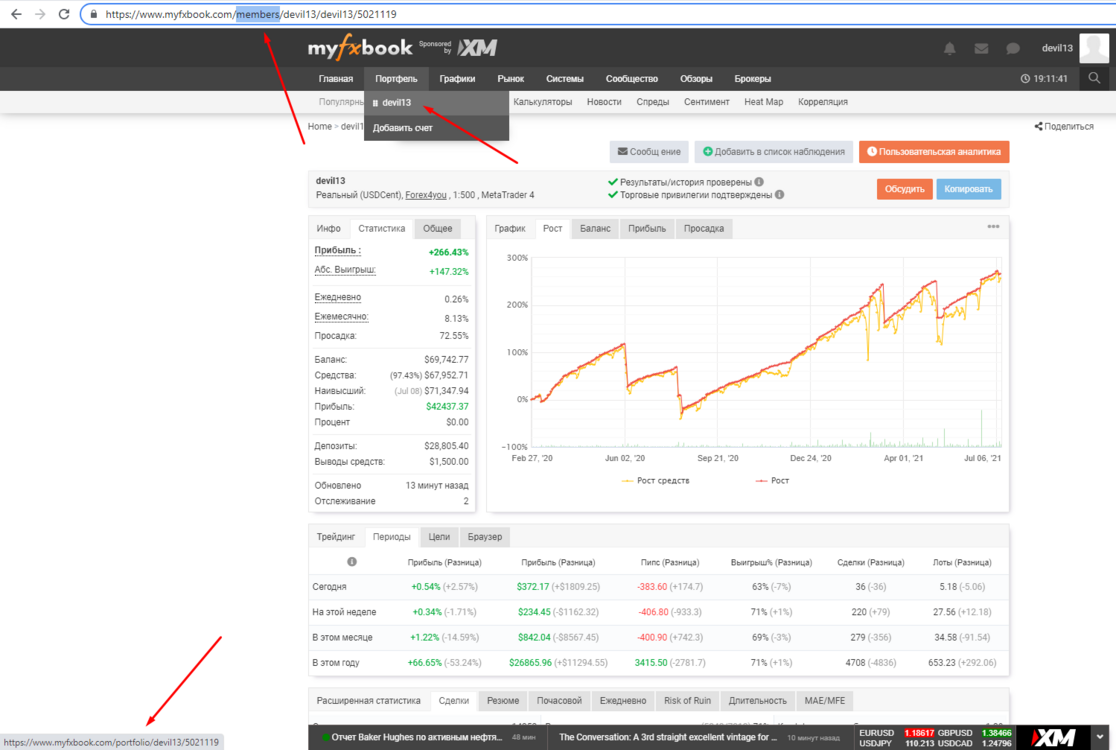Click info icon beside Результаты/история проверены
The height and width of the screenshot is (750, 1116).
click(759, 181)
